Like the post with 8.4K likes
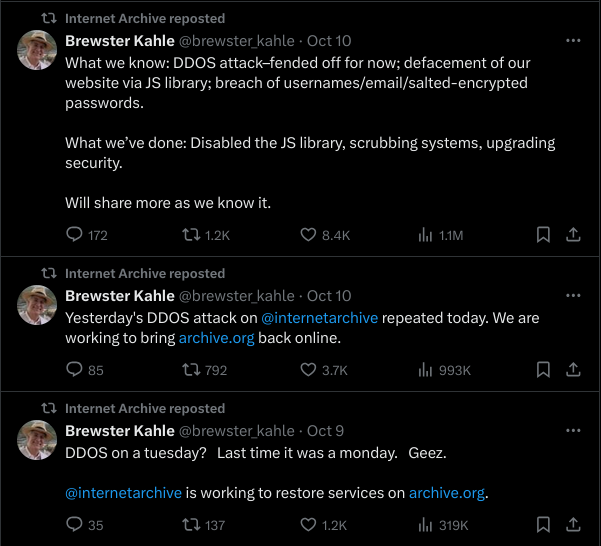The height and width of the screenshot is (546, 601). click(310, 235)
